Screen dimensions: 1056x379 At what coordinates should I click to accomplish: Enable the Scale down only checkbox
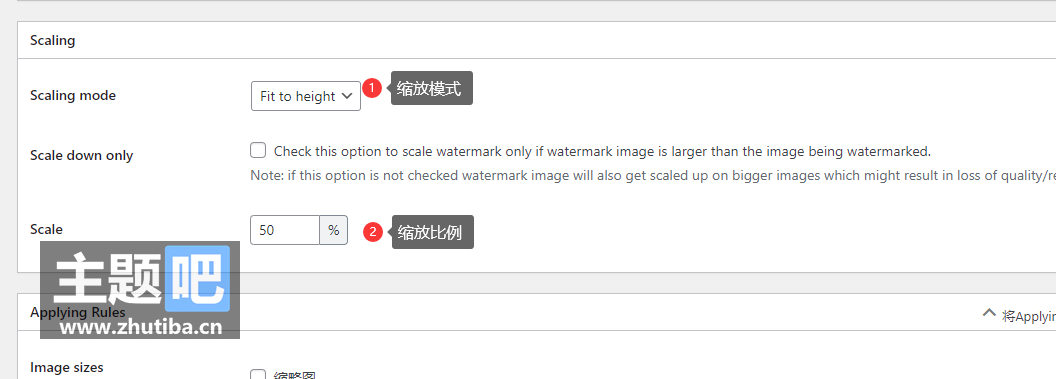[258, 150]
